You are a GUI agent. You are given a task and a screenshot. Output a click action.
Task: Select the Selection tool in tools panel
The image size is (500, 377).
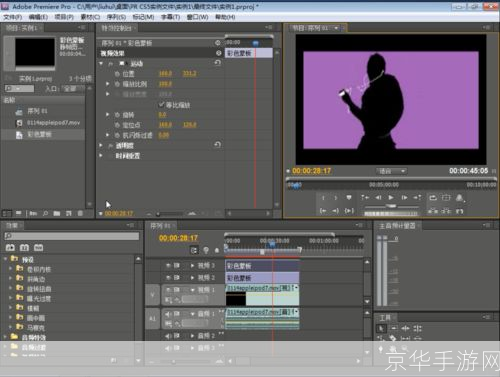pyautogui.click(x=381, y=329)
